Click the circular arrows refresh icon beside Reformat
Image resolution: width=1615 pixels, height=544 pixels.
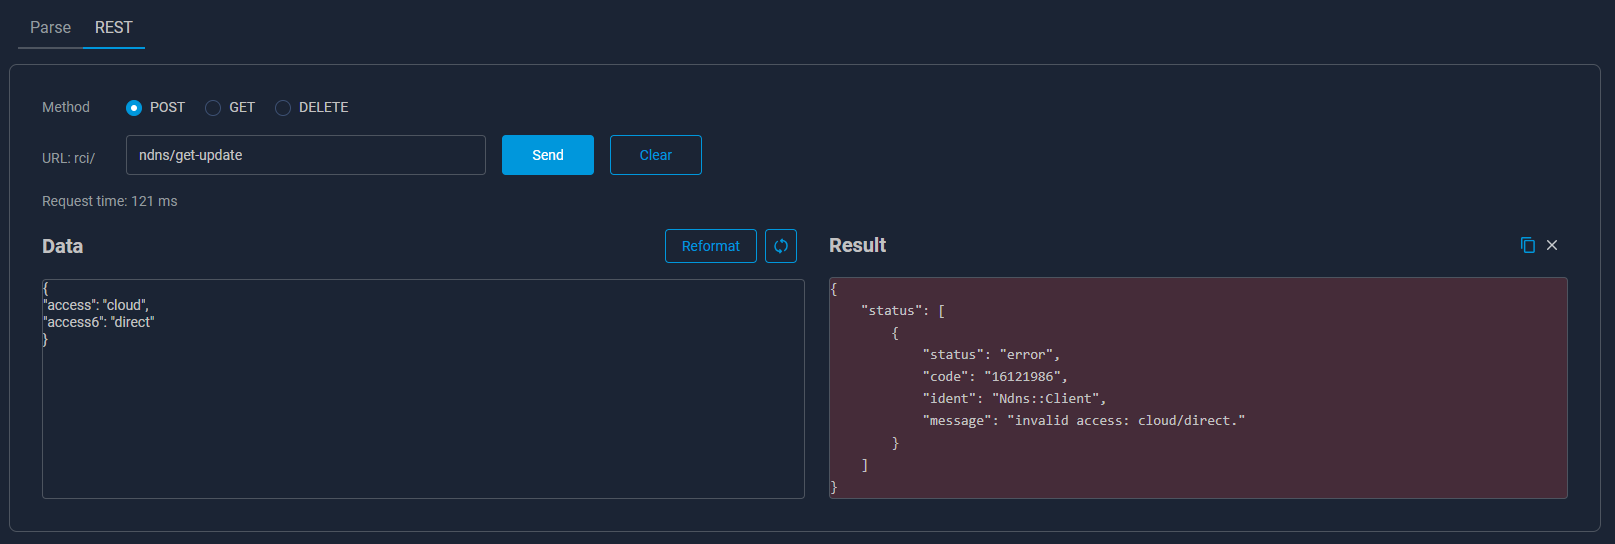(781, 246)
